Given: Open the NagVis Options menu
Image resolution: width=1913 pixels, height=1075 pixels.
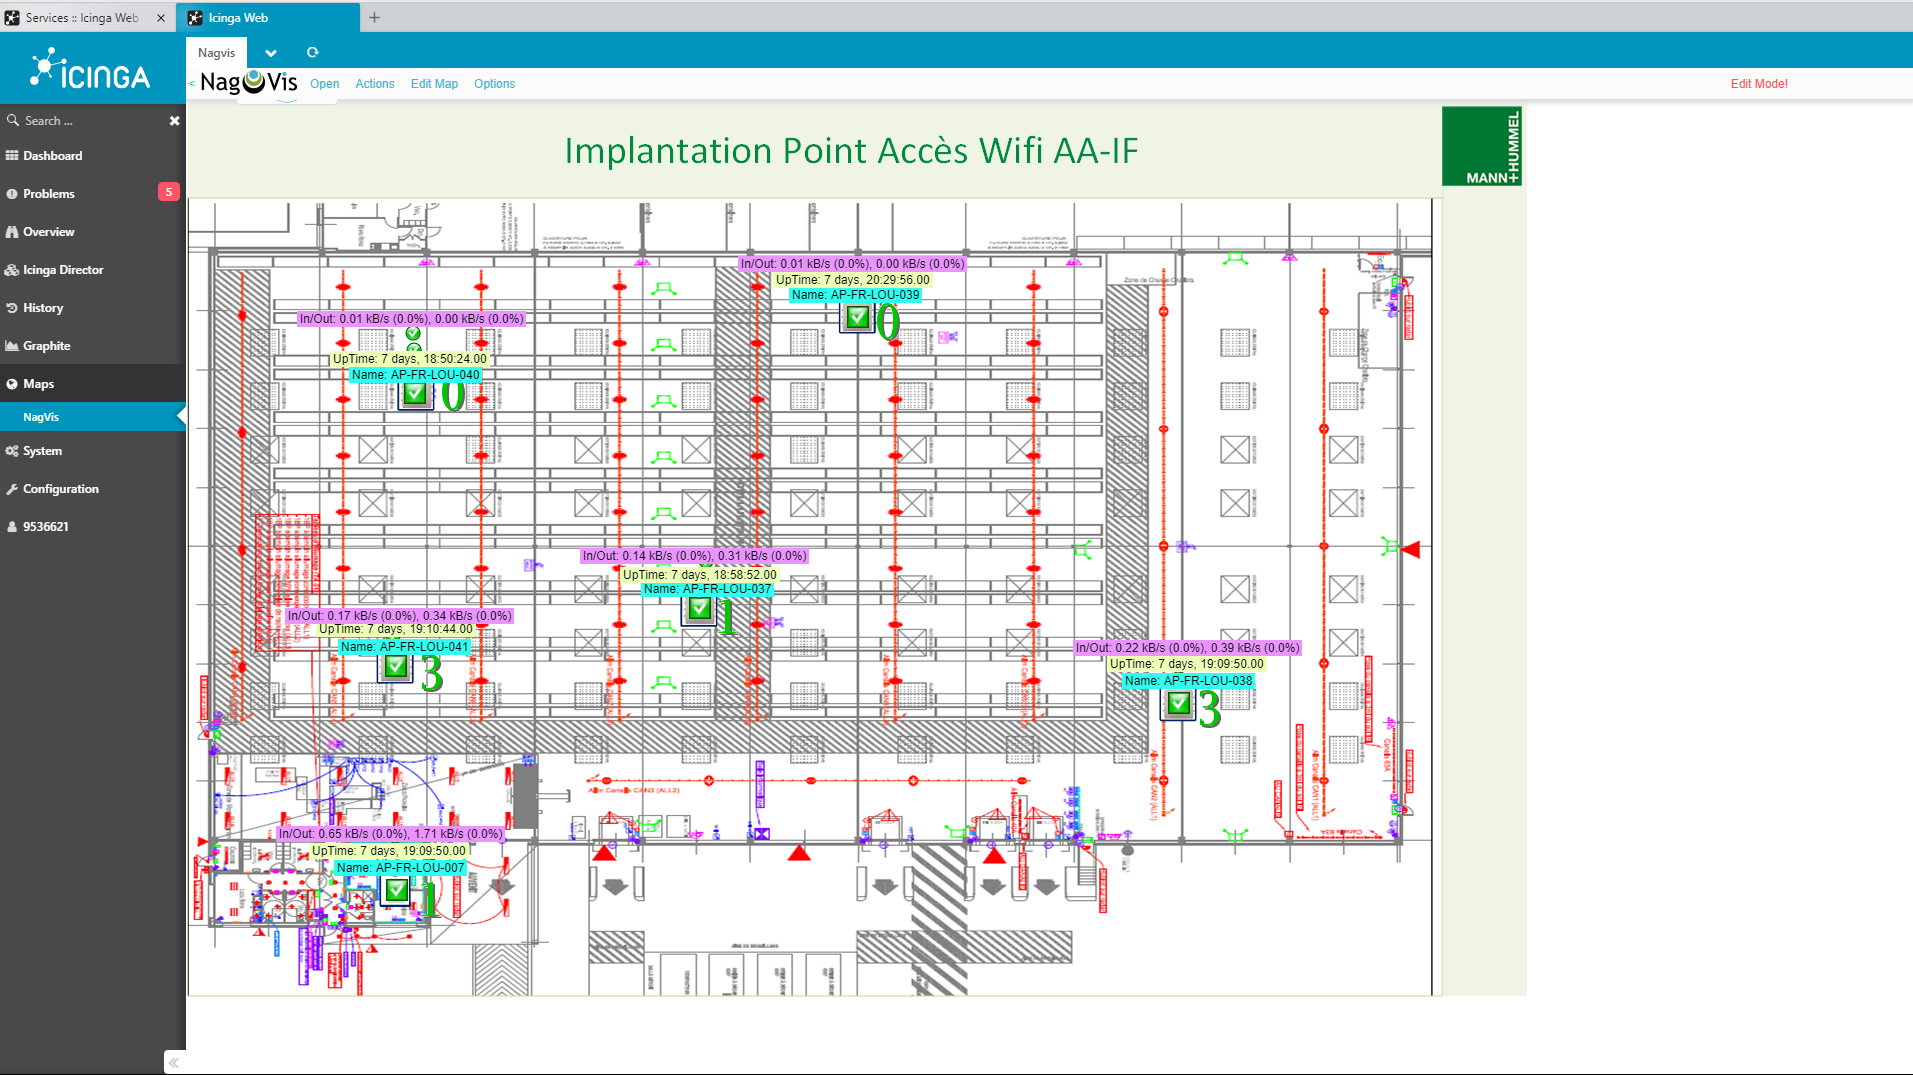Looking at the screenshot, I should 494,84.
